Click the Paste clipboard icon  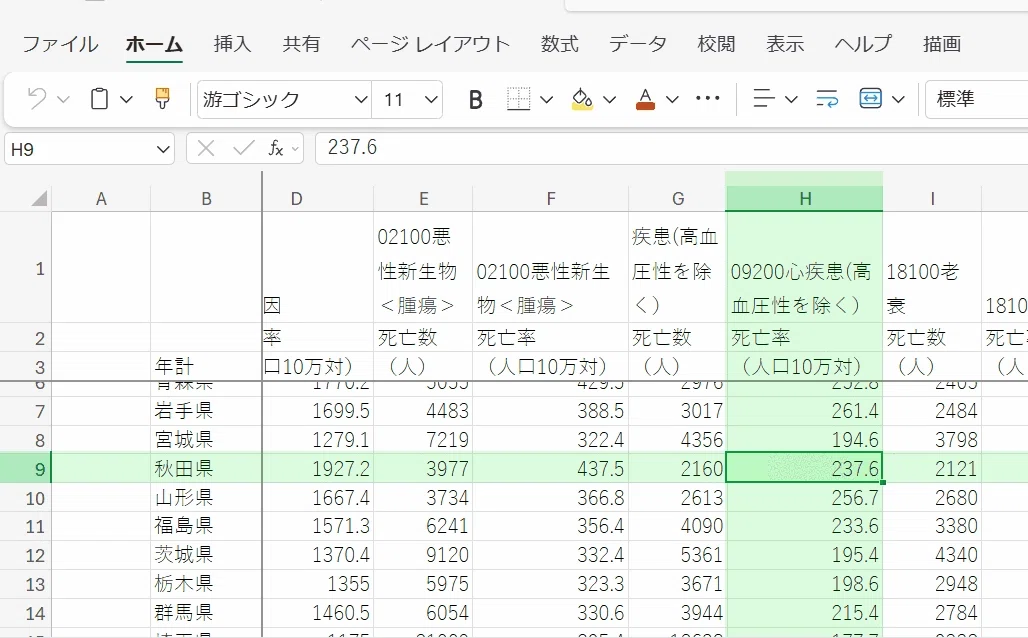point(99,99)
